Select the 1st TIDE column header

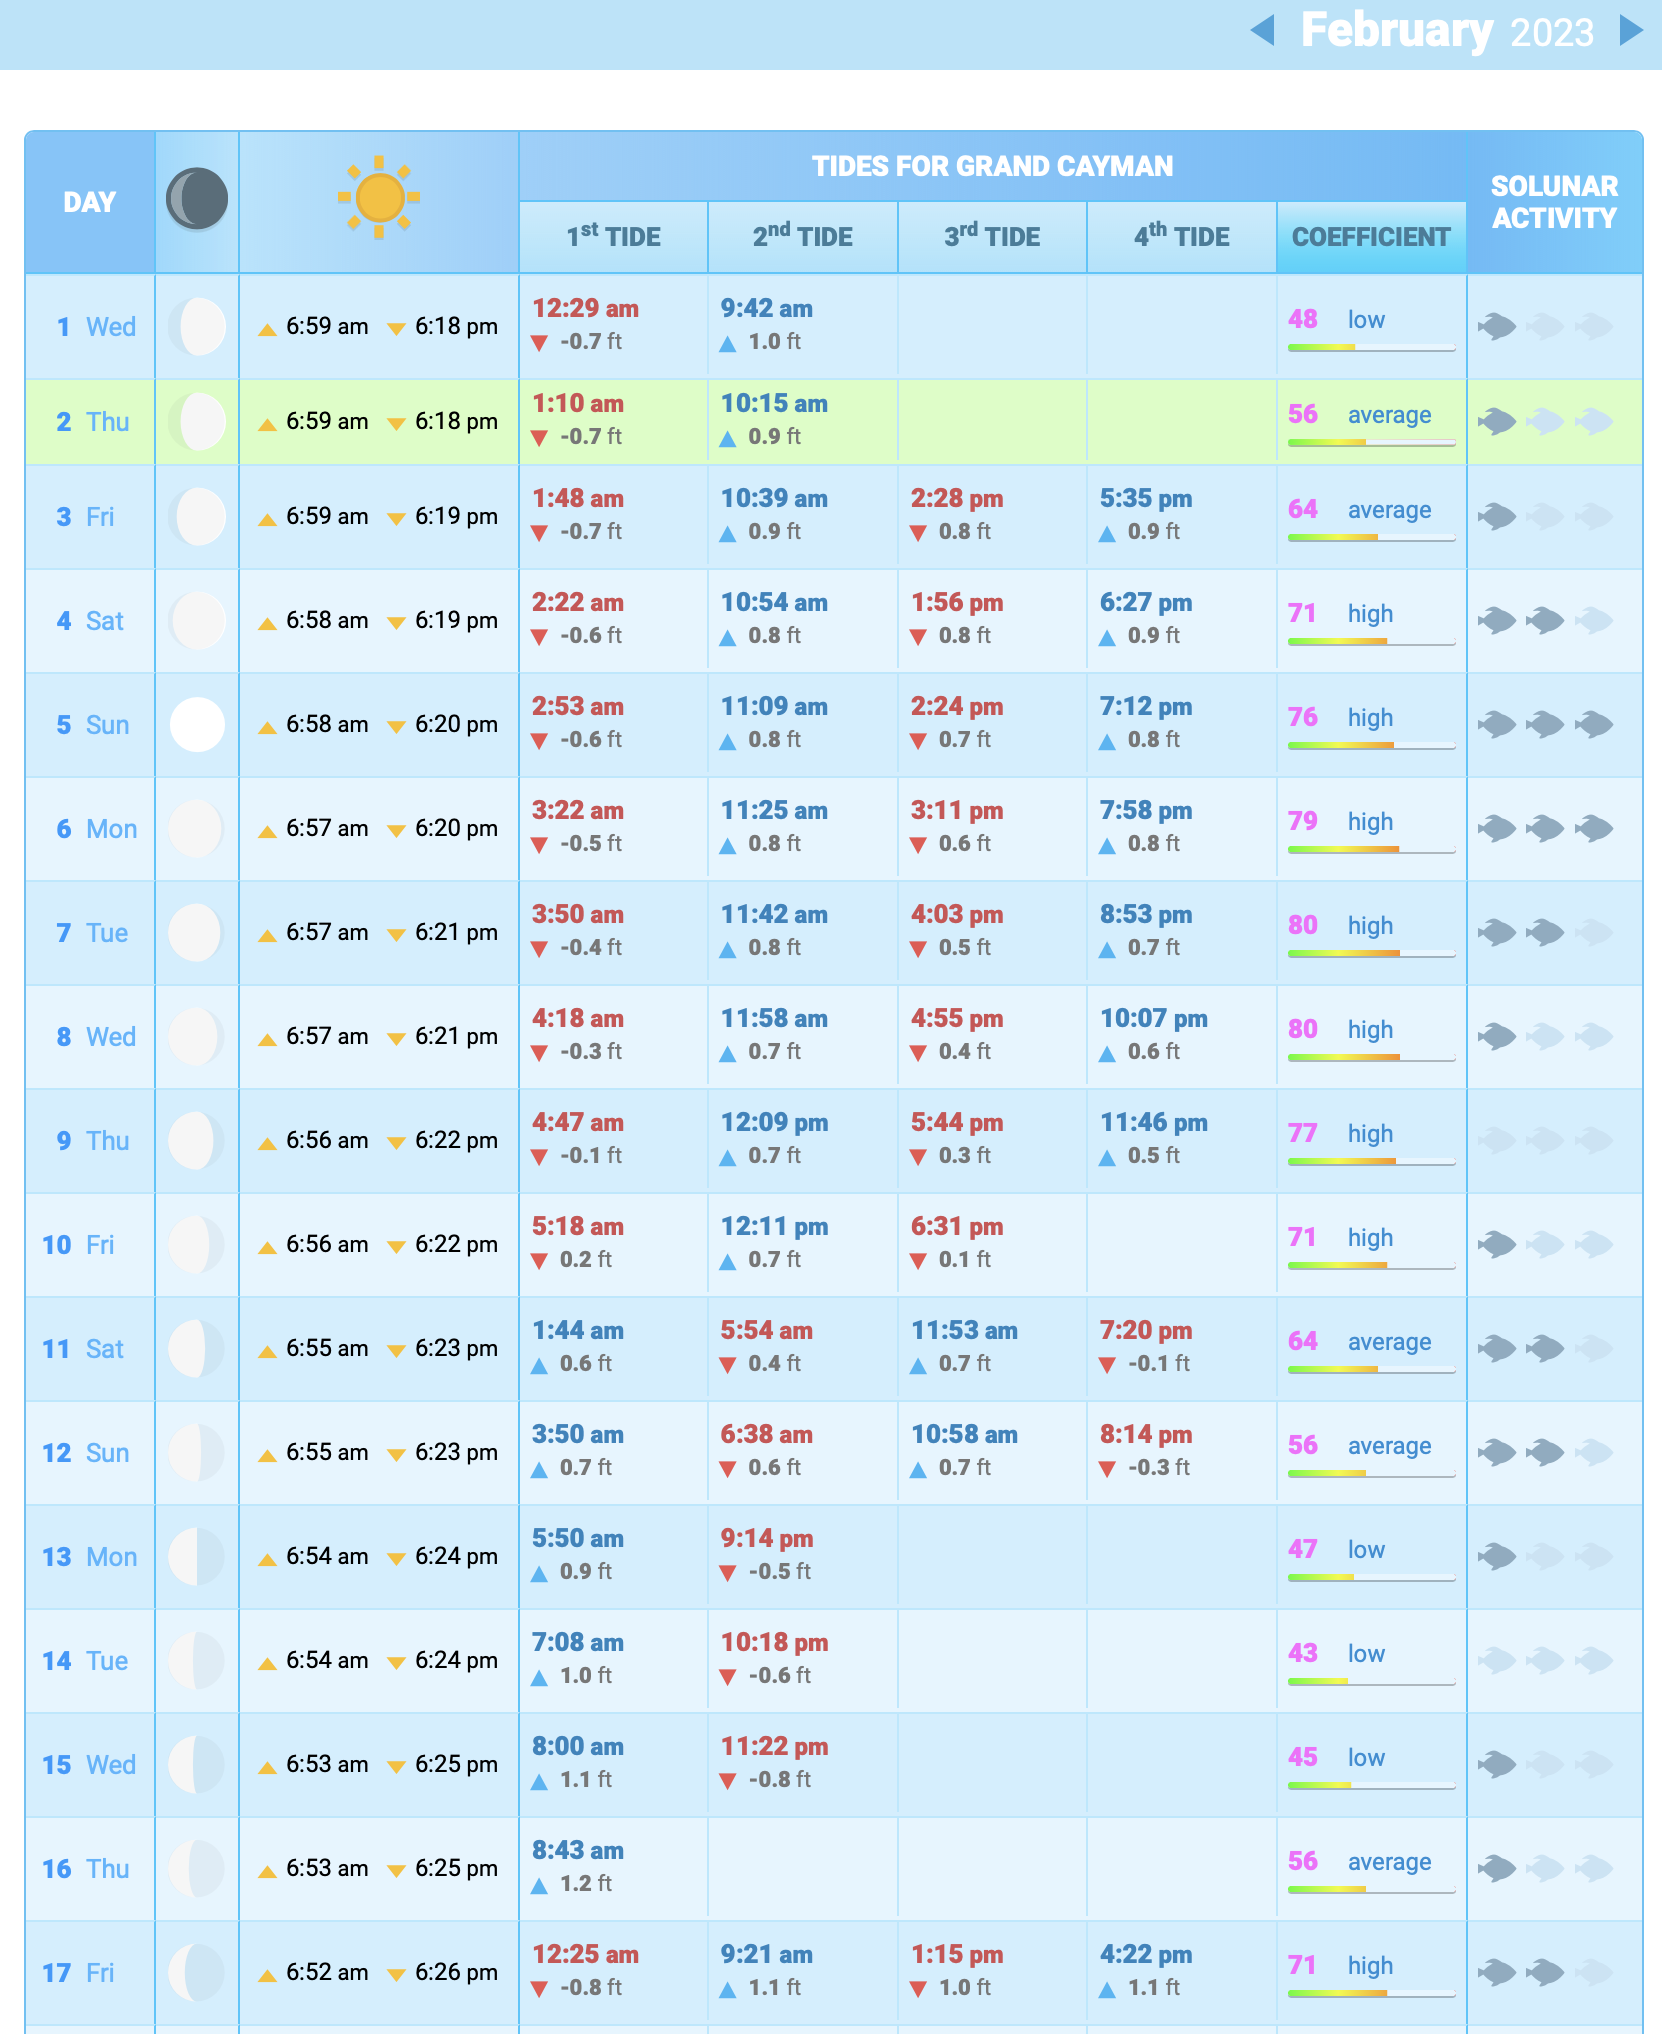(x=613, y=237)
